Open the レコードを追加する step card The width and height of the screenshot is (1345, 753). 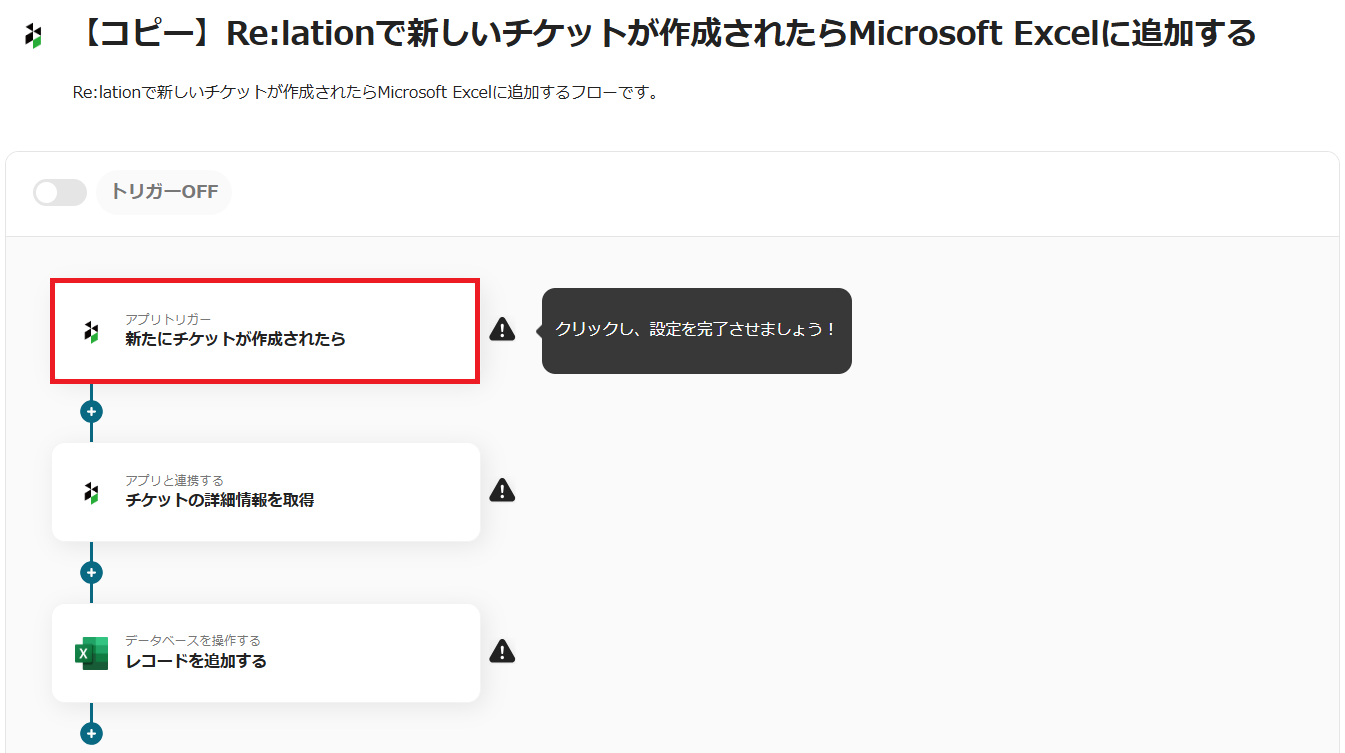tap(266, 653)
